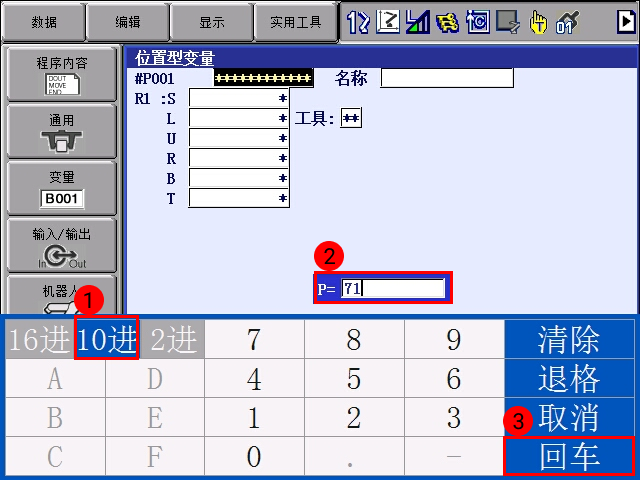Click the gray screen edit status icon

coord(508,22)
